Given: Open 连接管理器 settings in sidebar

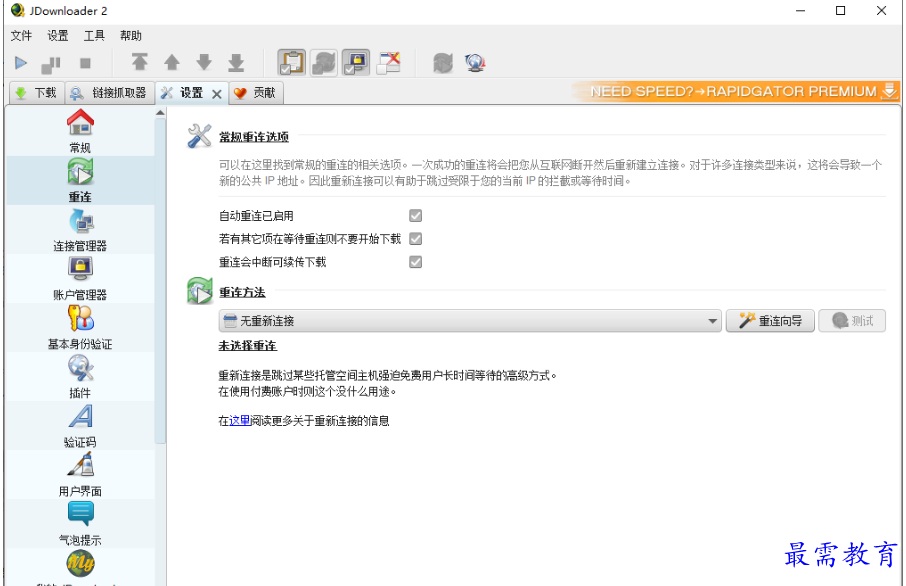Looking at the screenshot, I should [80, 229].
